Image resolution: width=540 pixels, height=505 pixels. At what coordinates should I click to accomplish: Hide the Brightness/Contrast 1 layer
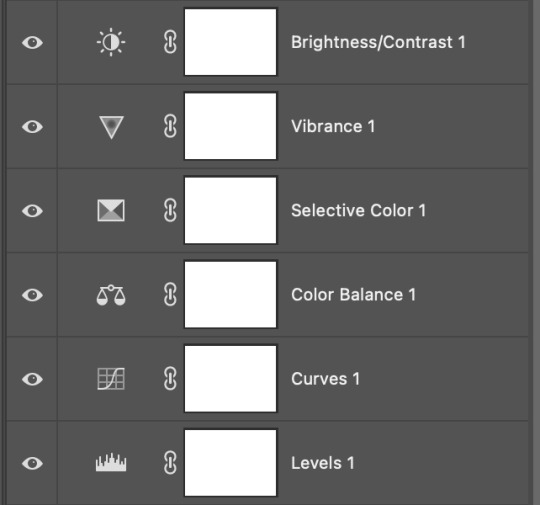click(32, 43)
